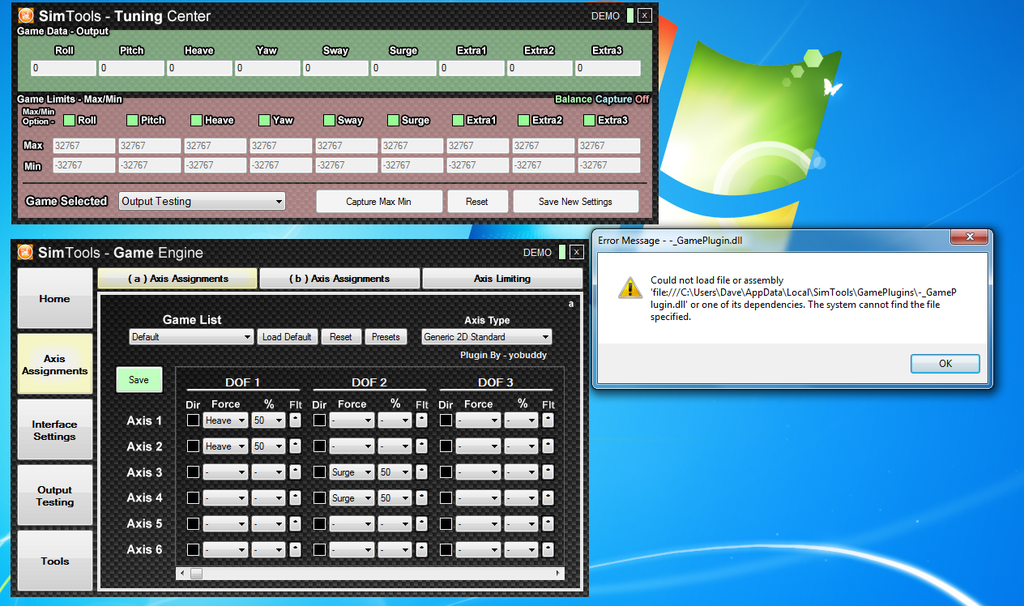Screen dimensions: 1024x606
Task: Check Dir box for Axis 1 DOF 1
Action: point(193,420)
